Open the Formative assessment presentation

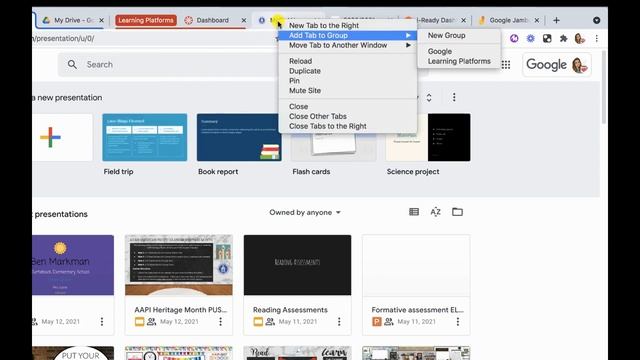(416, 265)
